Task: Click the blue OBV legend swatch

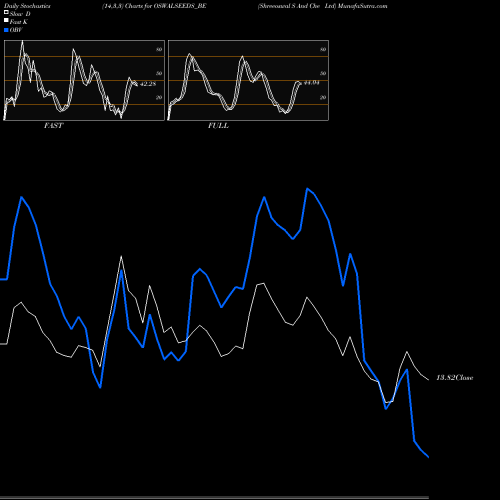Action: [6, 30]
